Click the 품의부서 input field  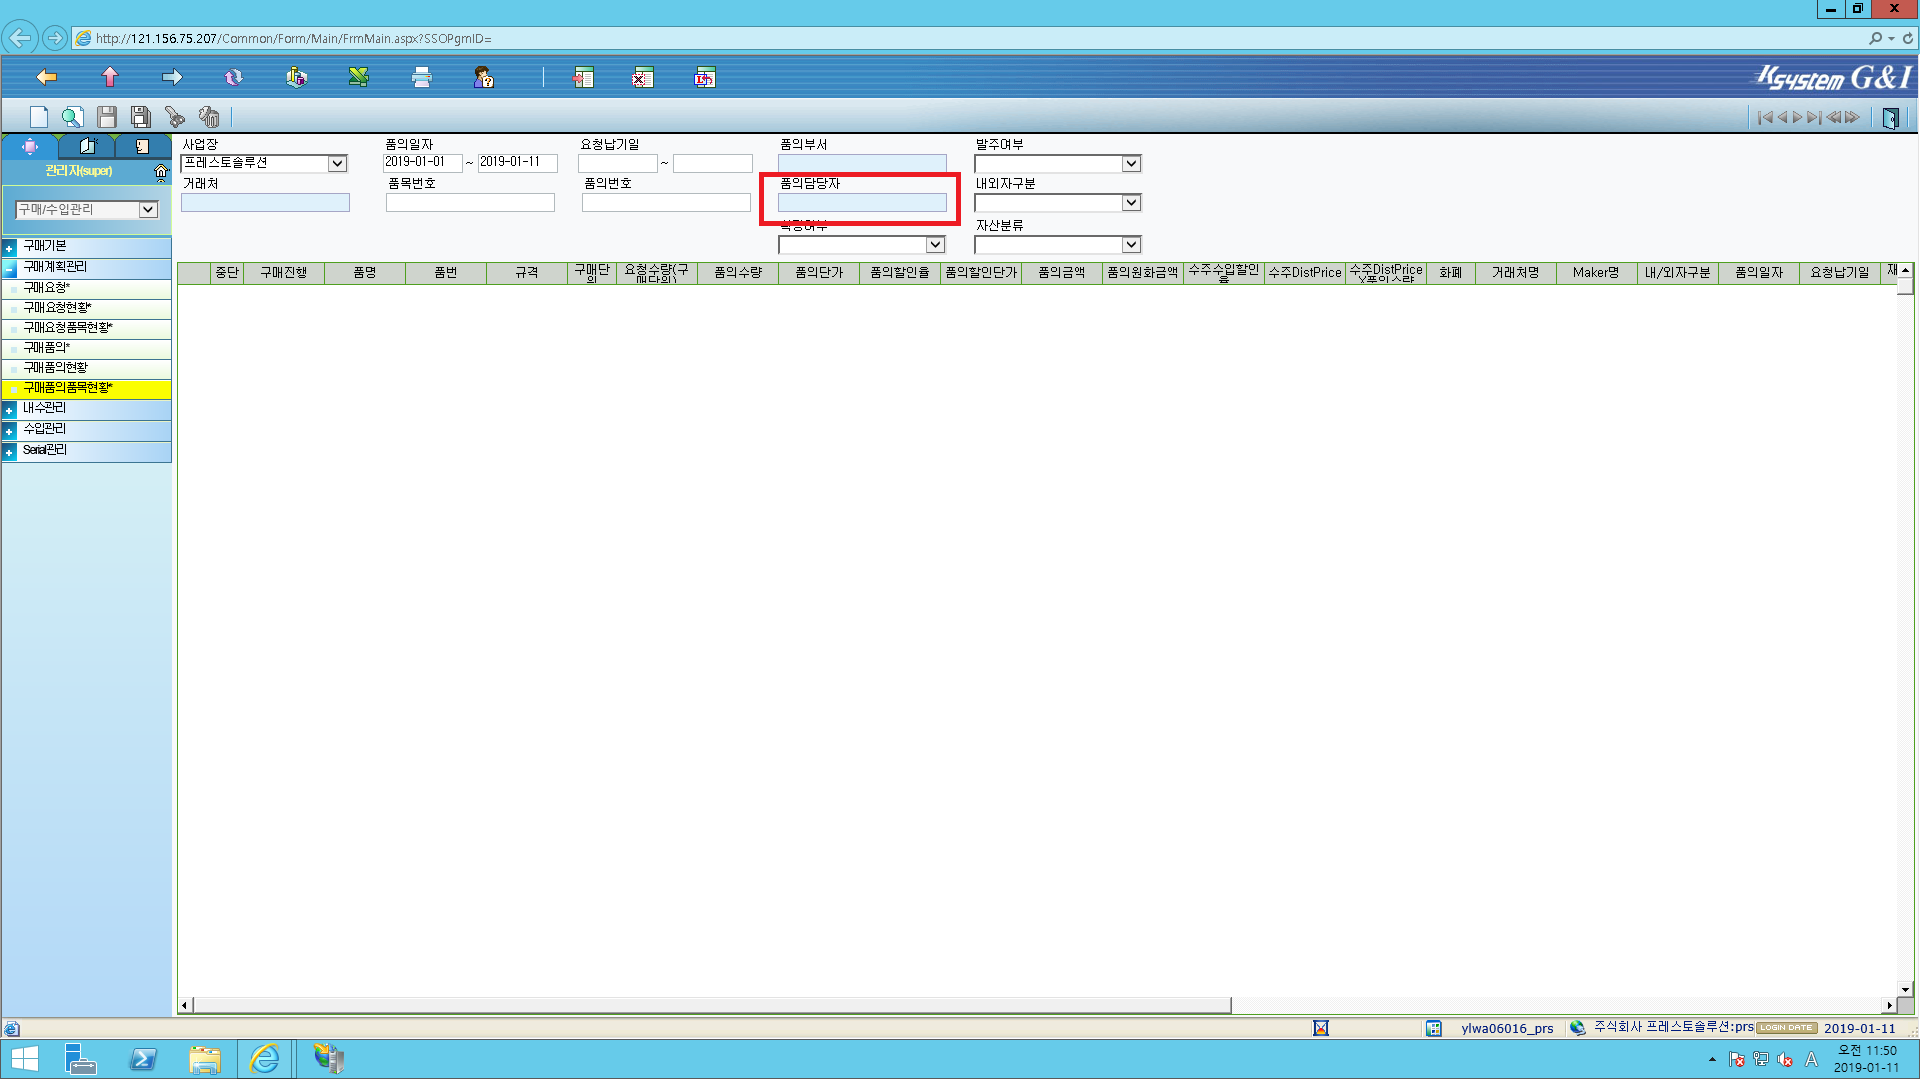pos(862,162)
